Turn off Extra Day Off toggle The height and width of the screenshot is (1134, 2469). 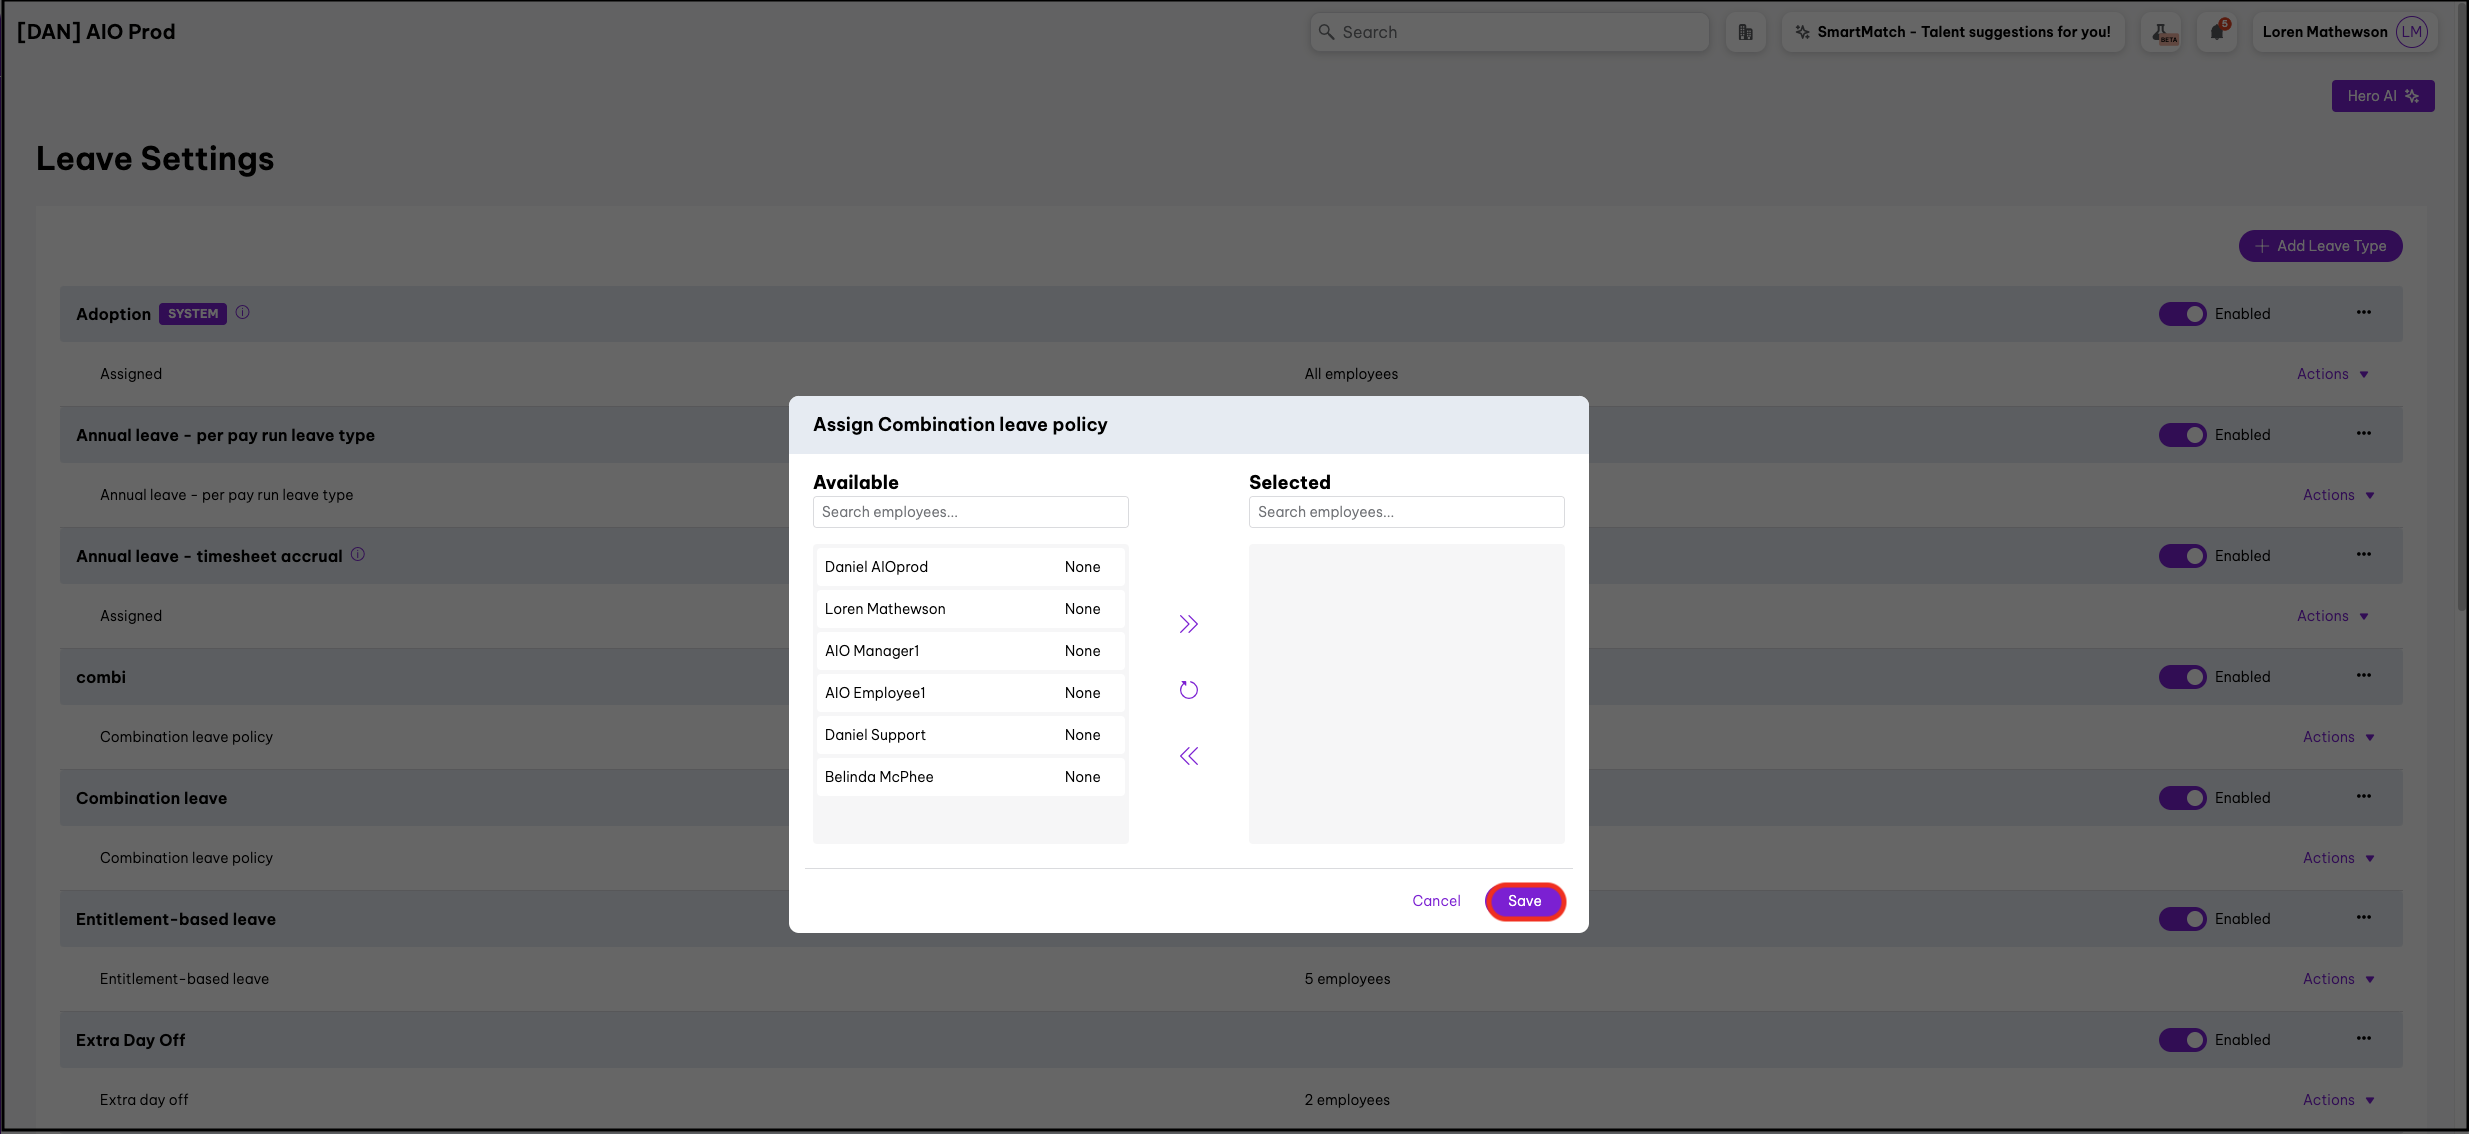[2182, 1040]
